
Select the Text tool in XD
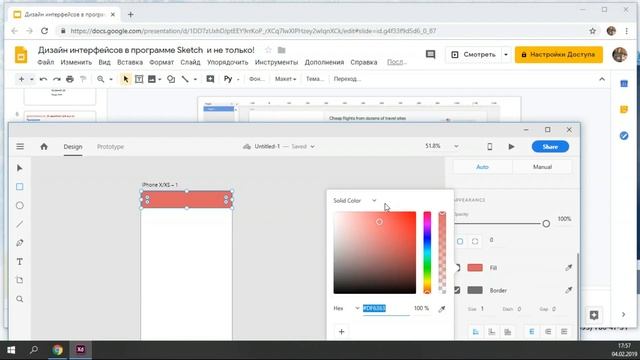[20, 262]
